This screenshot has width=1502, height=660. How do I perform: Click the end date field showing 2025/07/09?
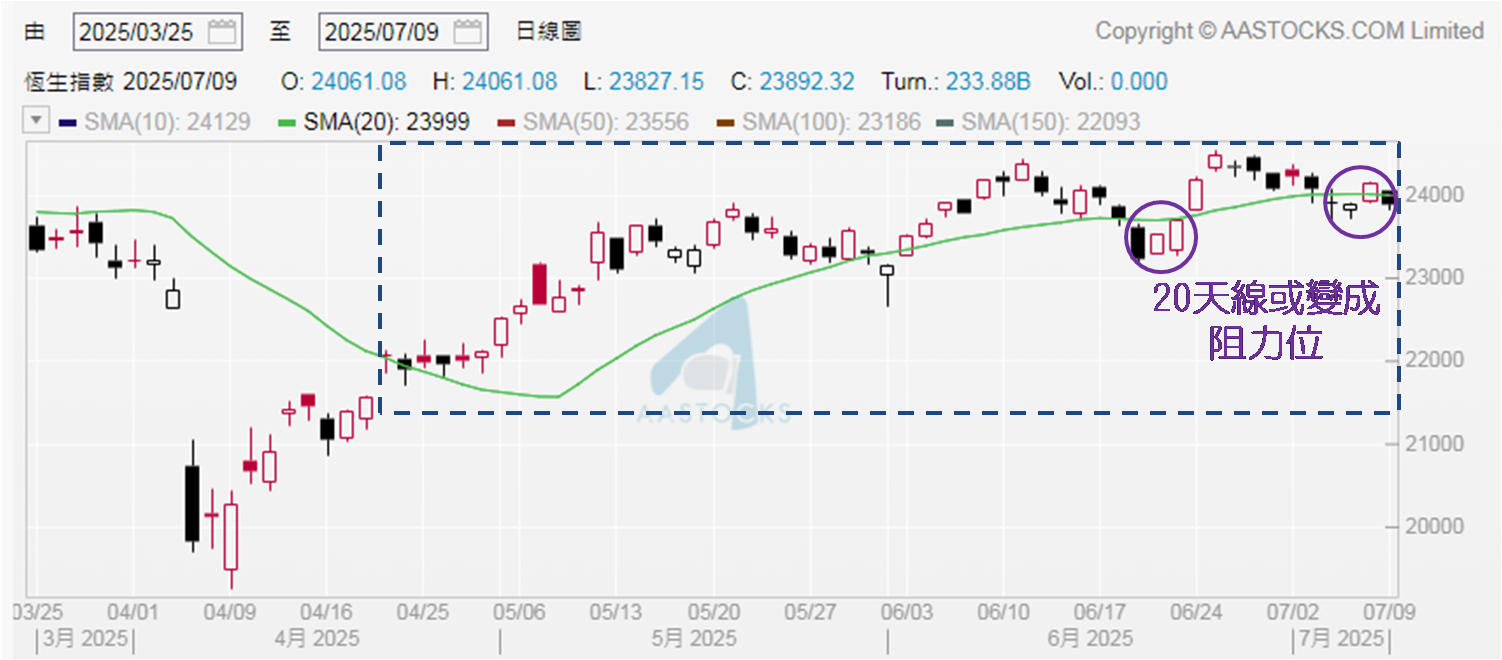[384, 31]
